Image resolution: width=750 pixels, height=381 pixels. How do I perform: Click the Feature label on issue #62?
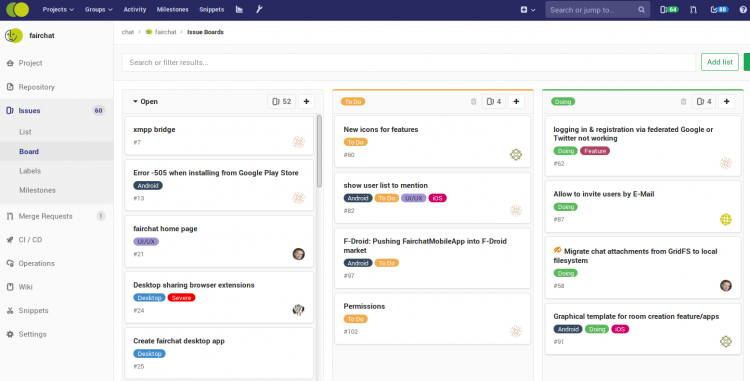click(x=595, y=151)
